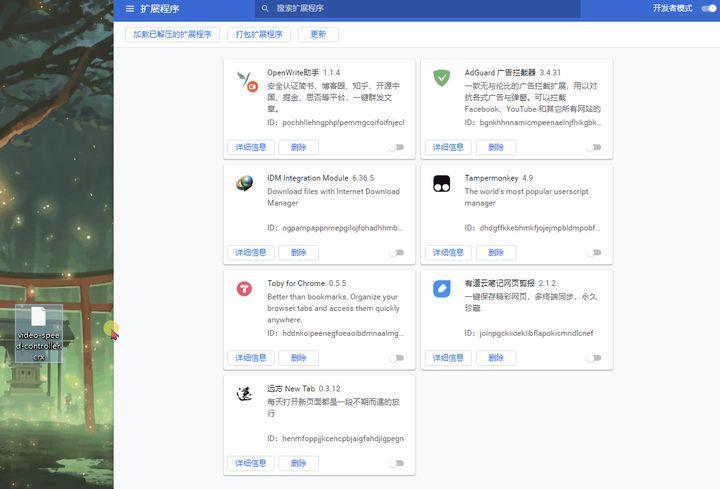Click the OpenWrite ID pochhllehngphplpemmgcoifoifnjecl

[343, 123]
